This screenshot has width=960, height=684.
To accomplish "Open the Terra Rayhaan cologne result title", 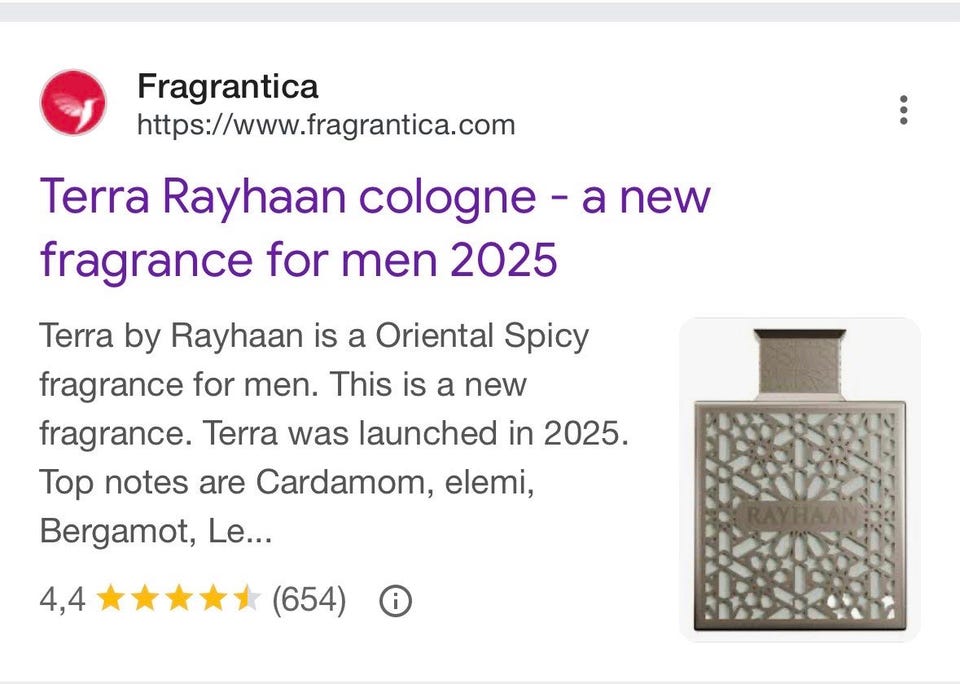I will click(375, 228).
